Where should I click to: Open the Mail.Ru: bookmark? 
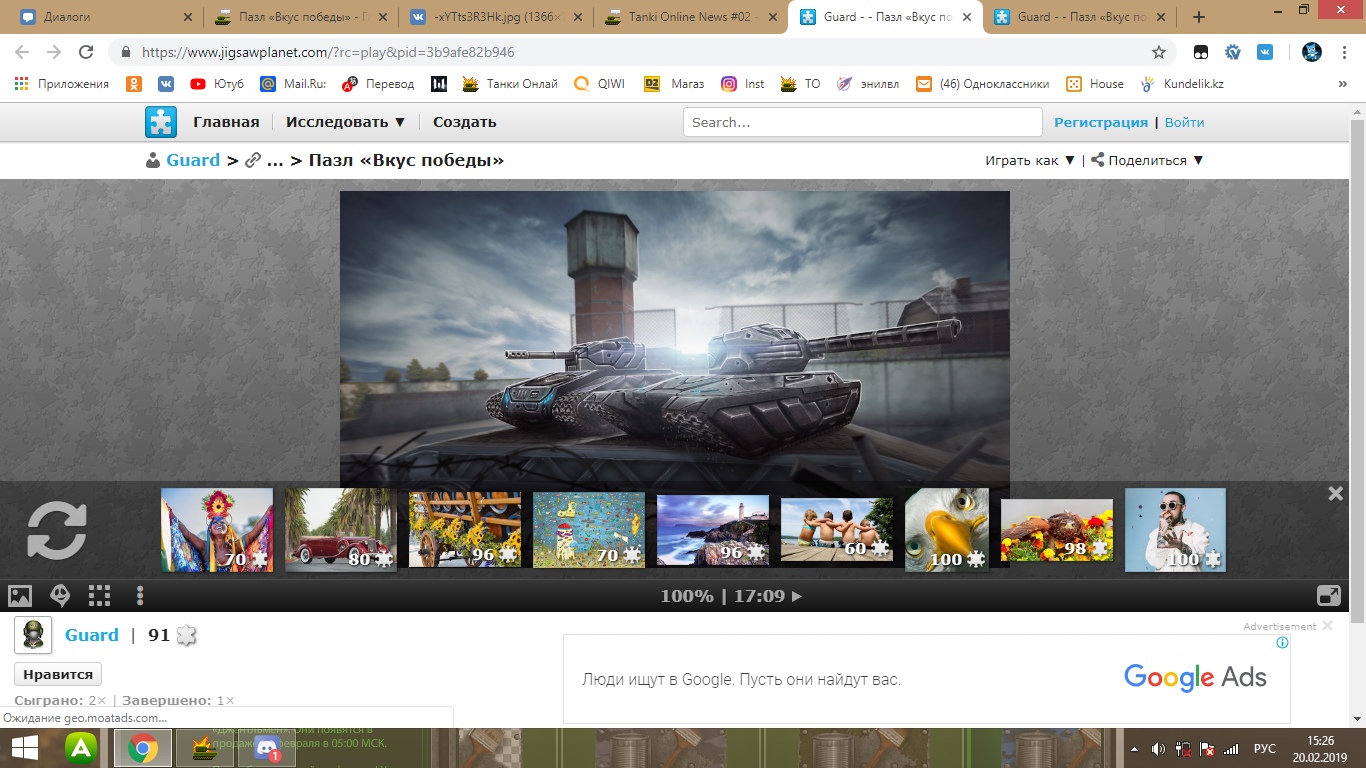(x=293, y=84)
